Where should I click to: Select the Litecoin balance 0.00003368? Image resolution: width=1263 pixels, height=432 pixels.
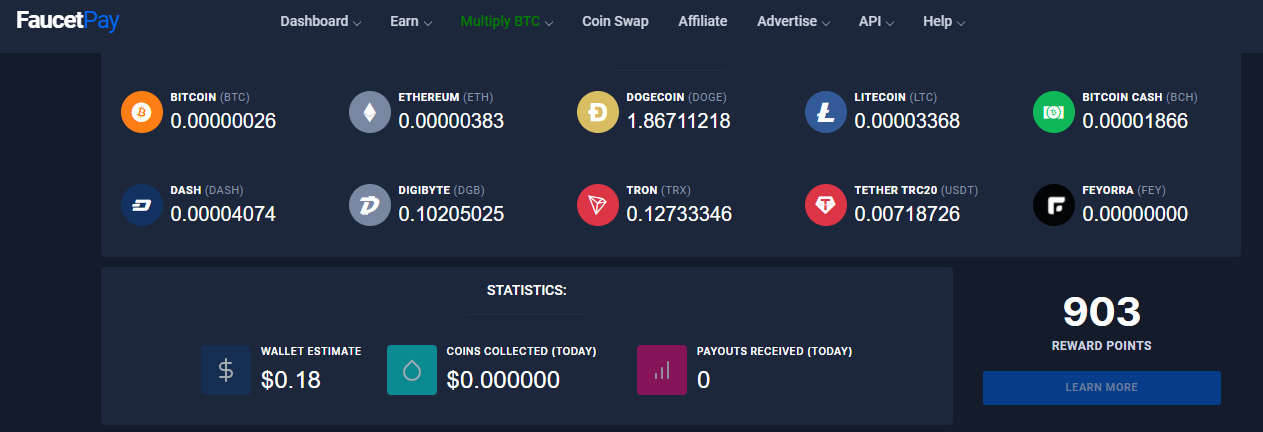tap(907, 121)
